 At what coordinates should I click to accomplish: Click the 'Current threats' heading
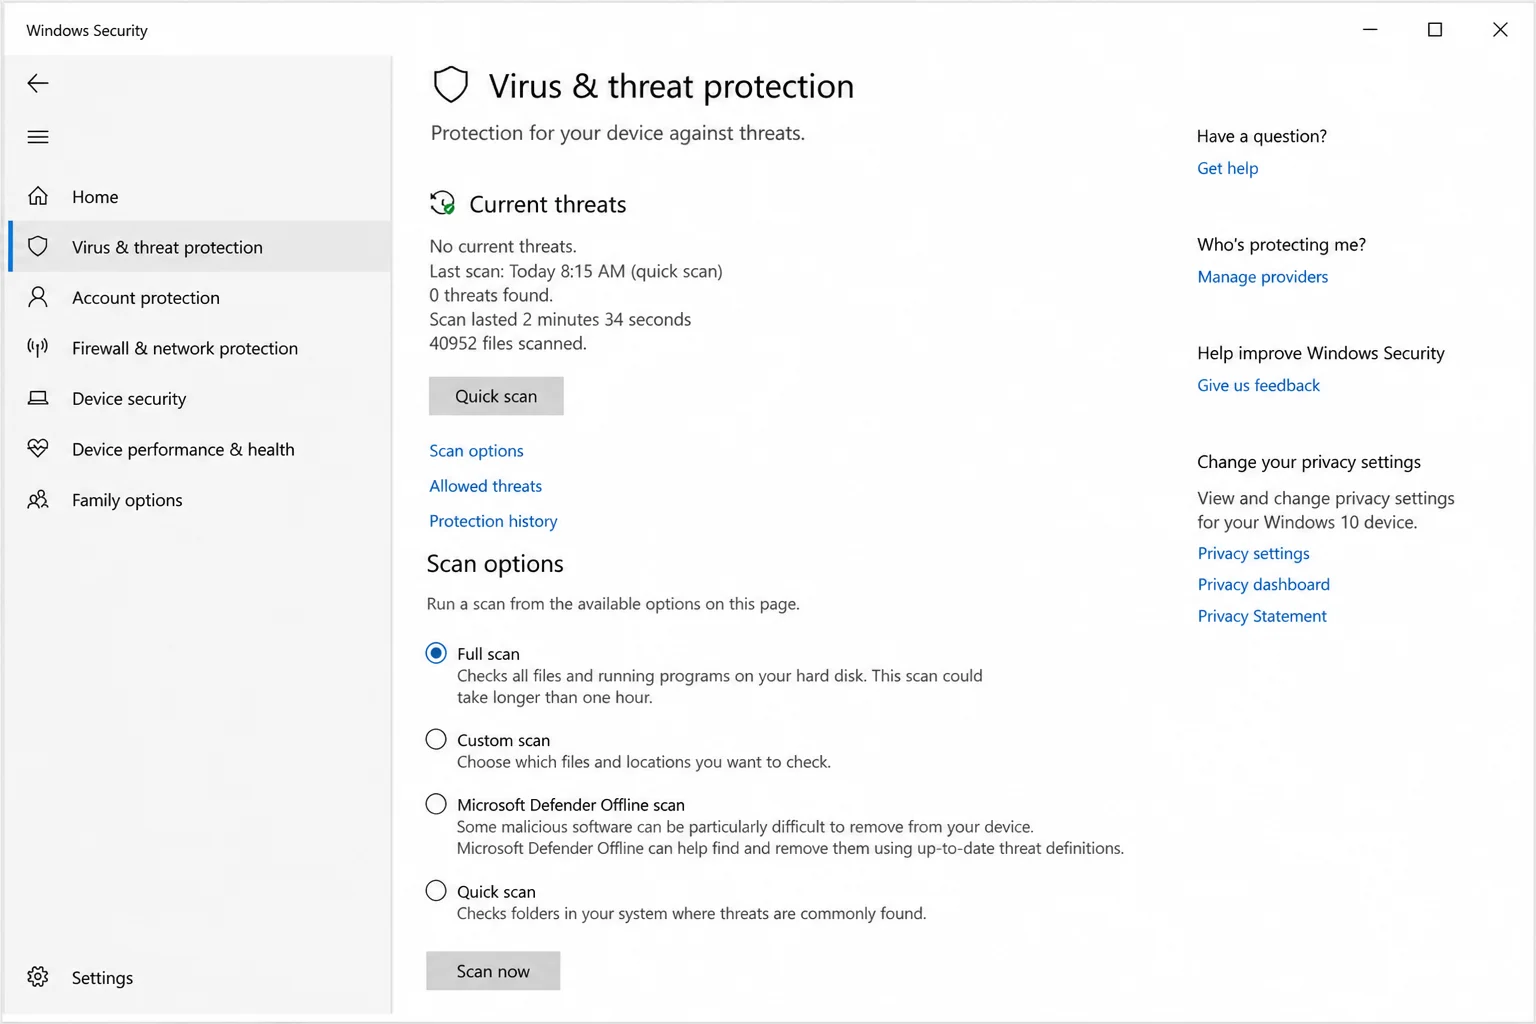tap(548, 204)
